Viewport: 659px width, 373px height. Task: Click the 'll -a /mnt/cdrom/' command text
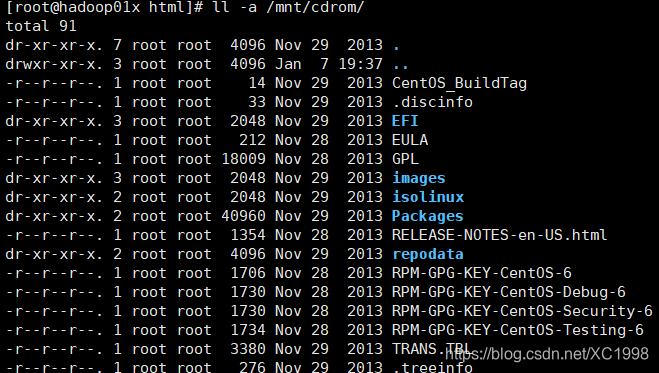tap(288, 7)
